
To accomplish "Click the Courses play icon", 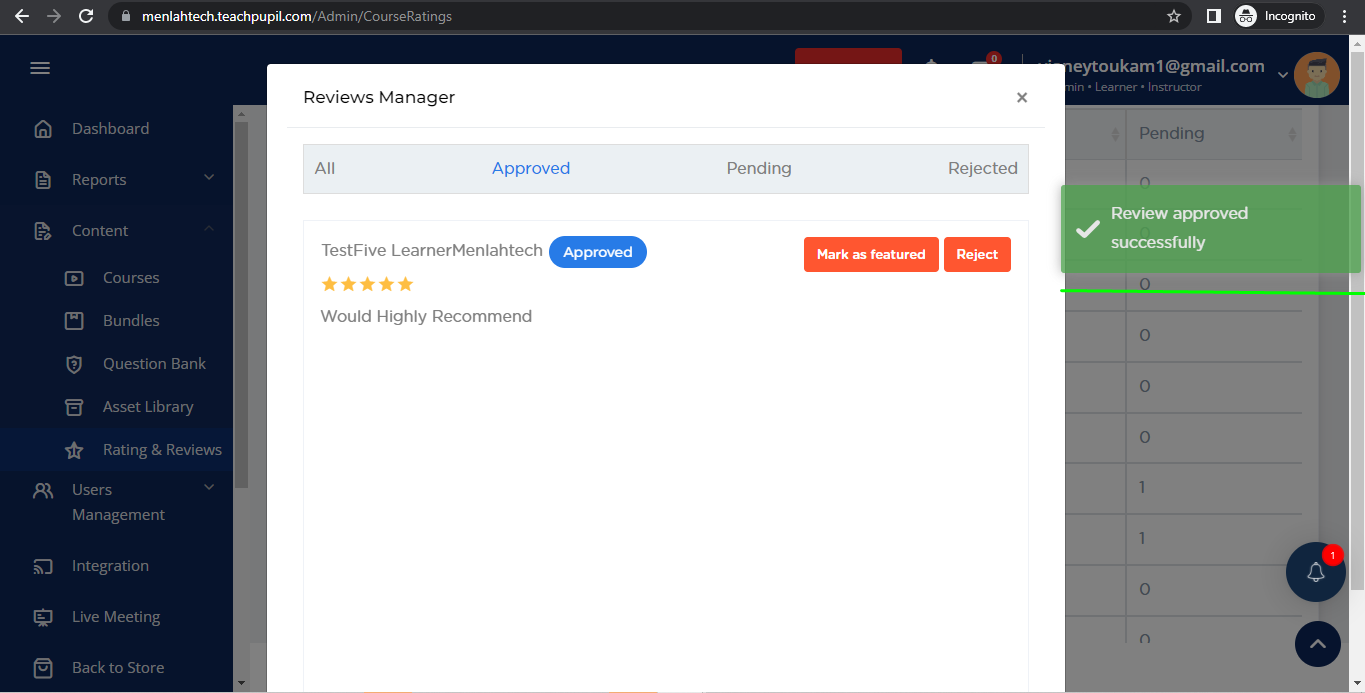I will coord(74,278).
